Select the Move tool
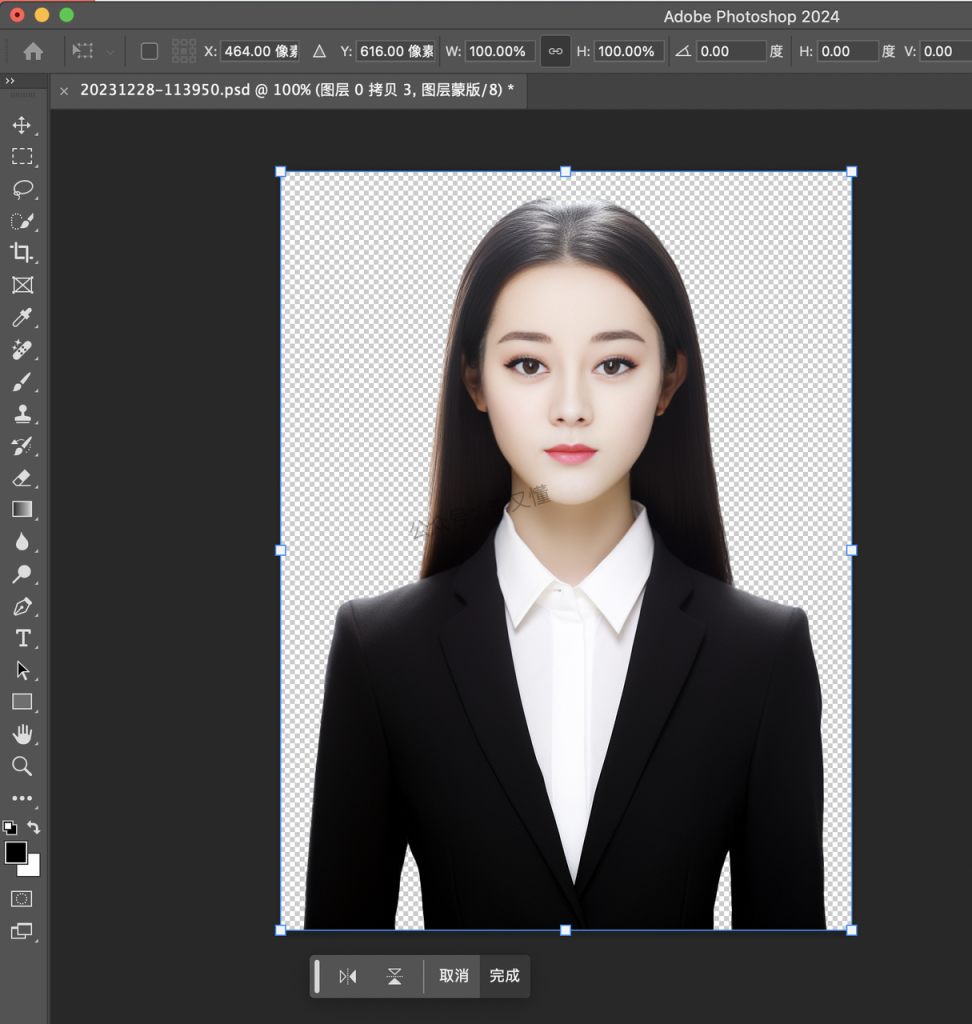 [21, 125]
